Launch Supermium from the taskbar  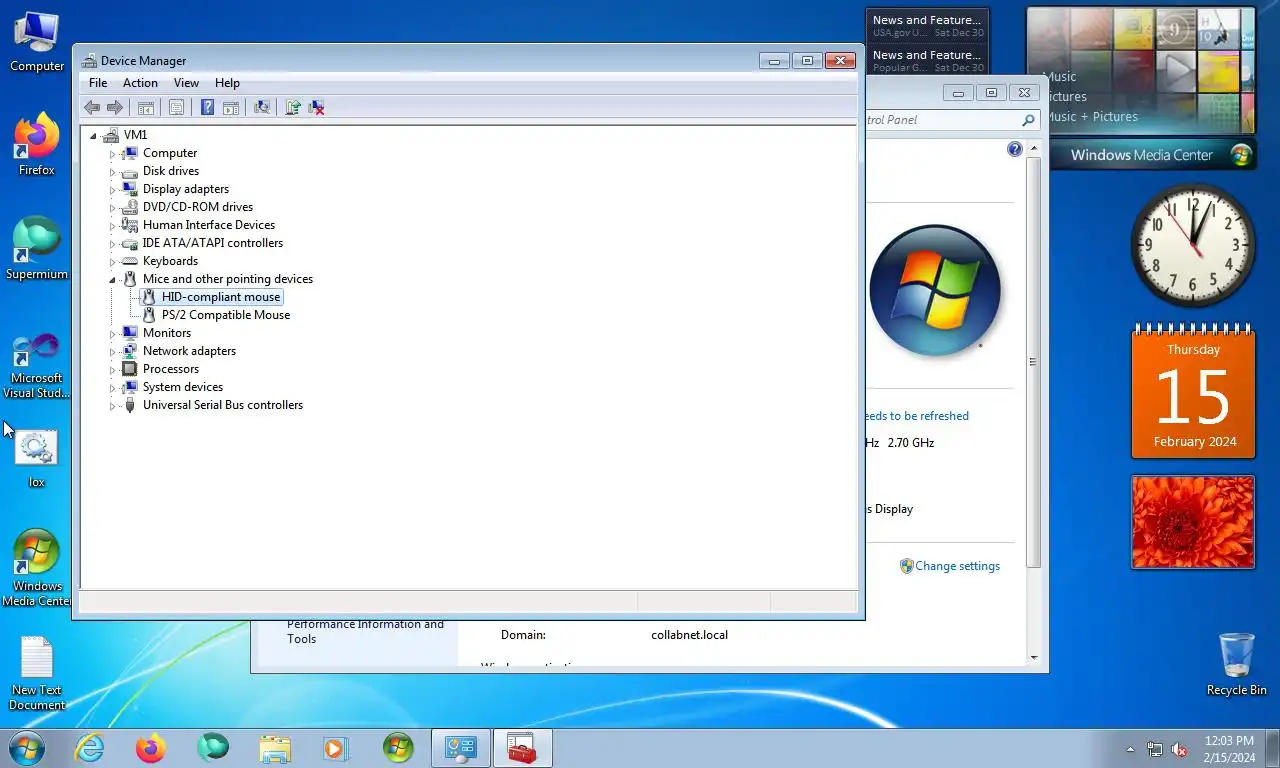tap(213, 748)
